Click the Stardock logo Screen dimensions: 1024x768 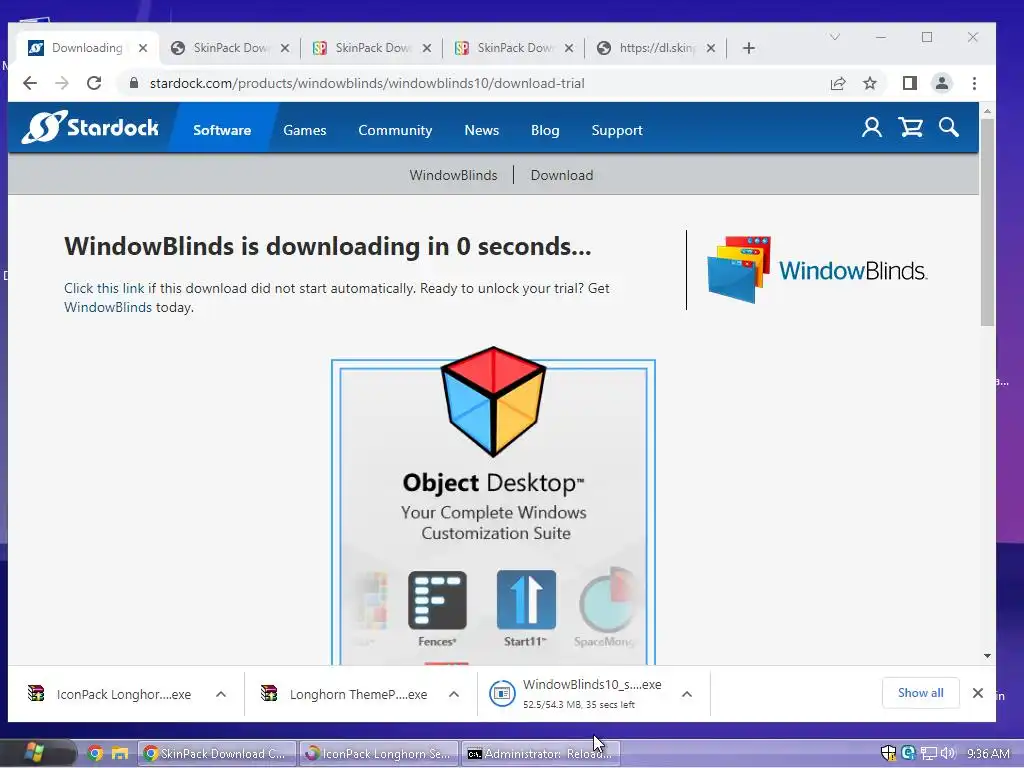point(90,127)
